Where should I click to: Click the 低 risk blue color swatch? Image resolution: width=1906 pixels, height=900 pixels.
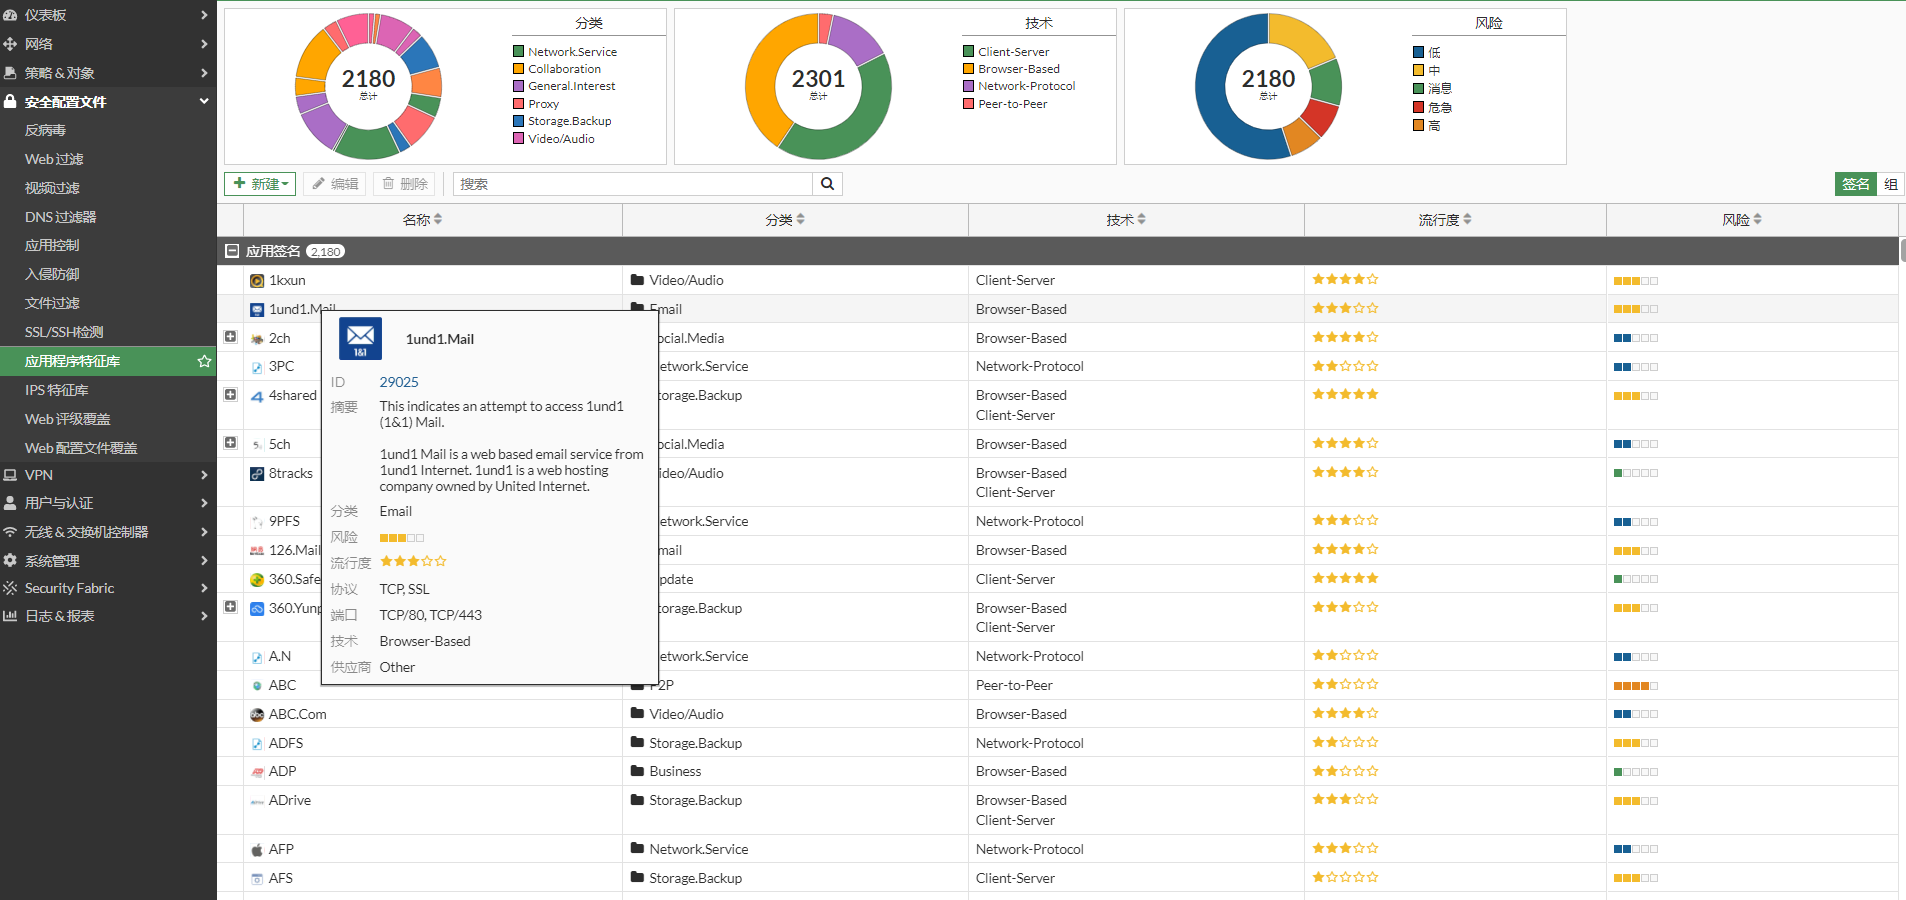(x=1418, y=52)
